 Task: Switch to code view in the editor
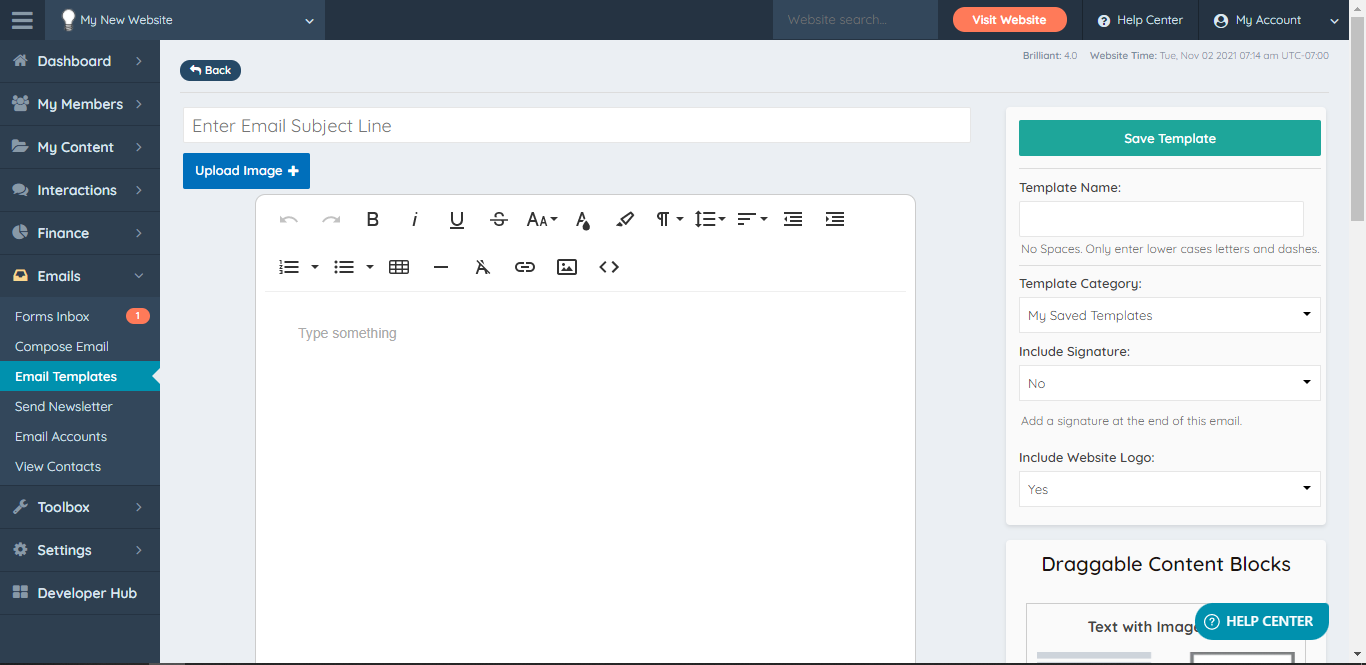tap(609, 266)
